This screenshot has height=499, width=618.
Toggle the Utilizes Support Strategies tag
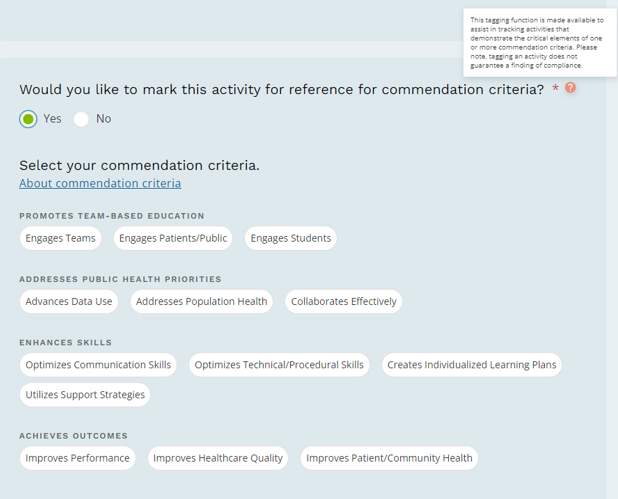coord(86,395)
